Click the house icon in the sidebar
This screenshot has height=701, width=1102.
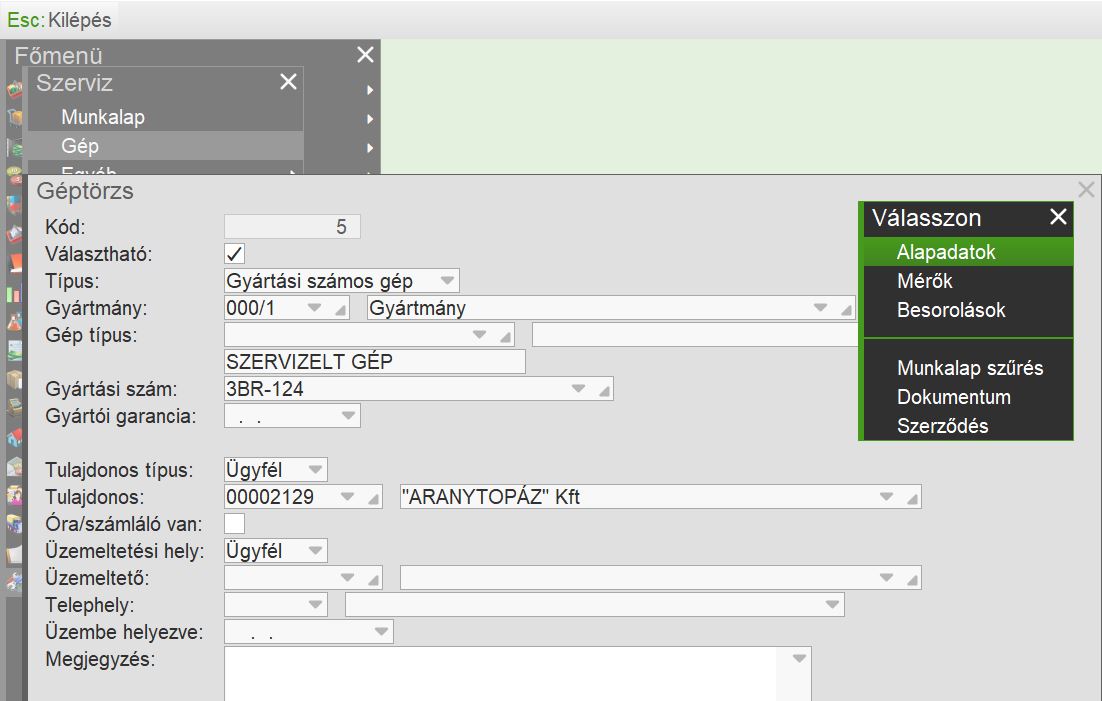[x=14, y=437]
